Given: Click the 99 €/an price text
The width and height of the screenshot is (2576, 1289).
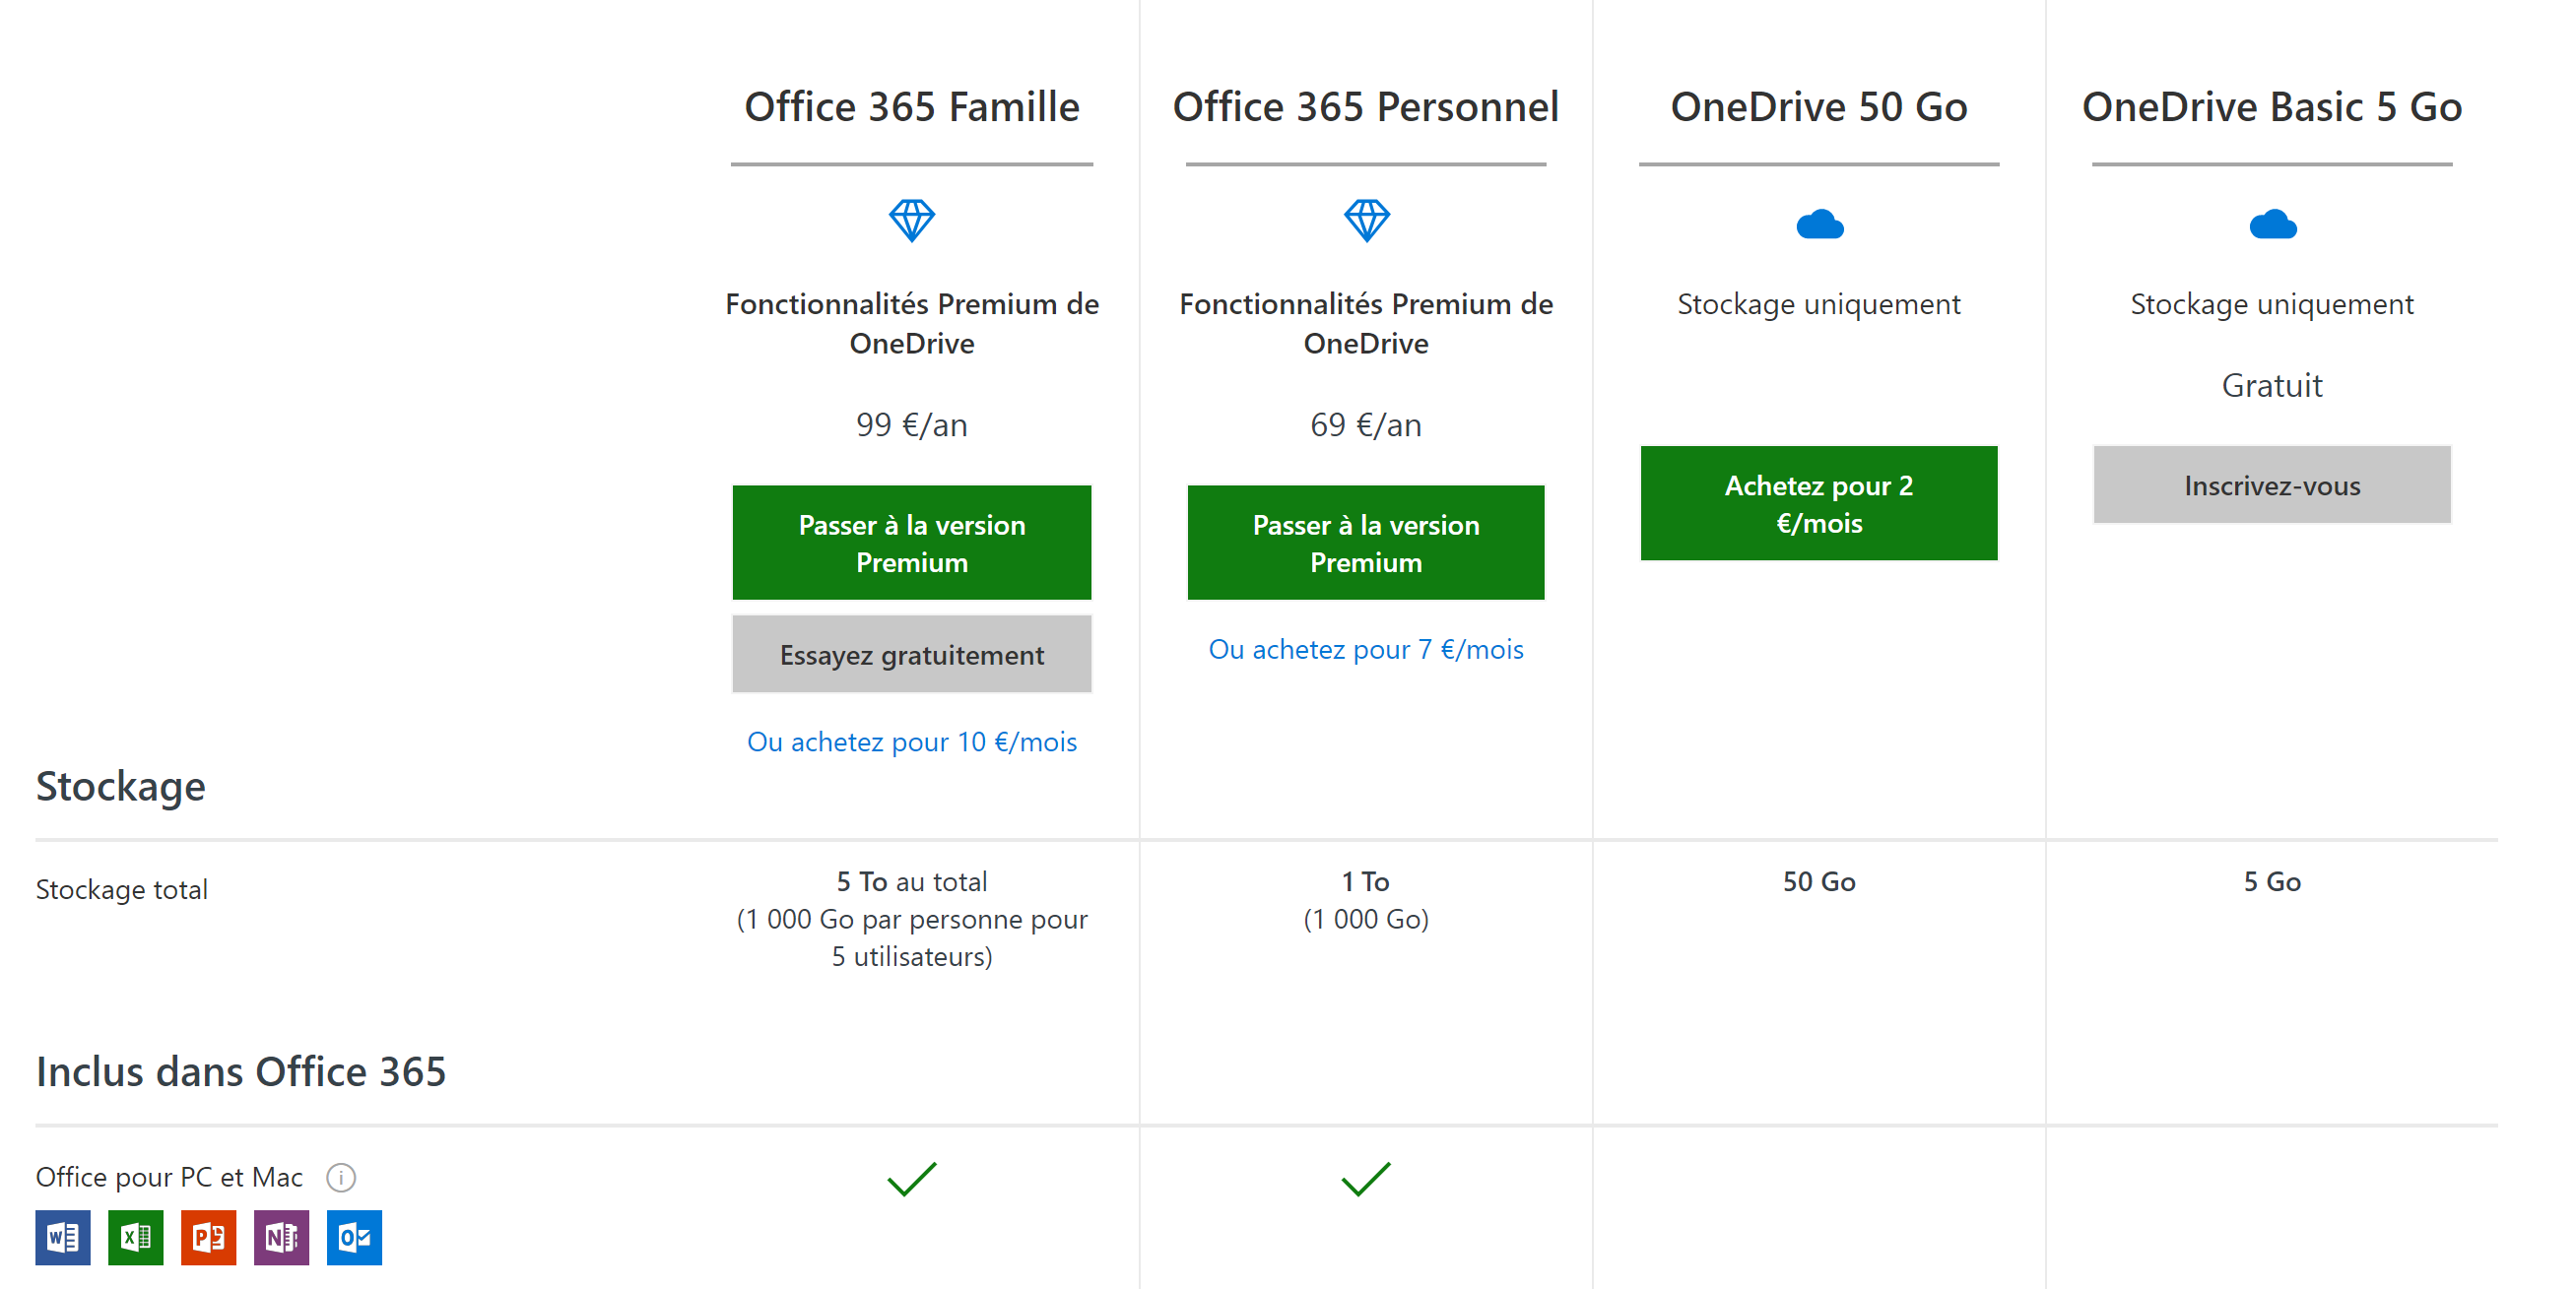Looking at the screenshot, I should point(912,425).
